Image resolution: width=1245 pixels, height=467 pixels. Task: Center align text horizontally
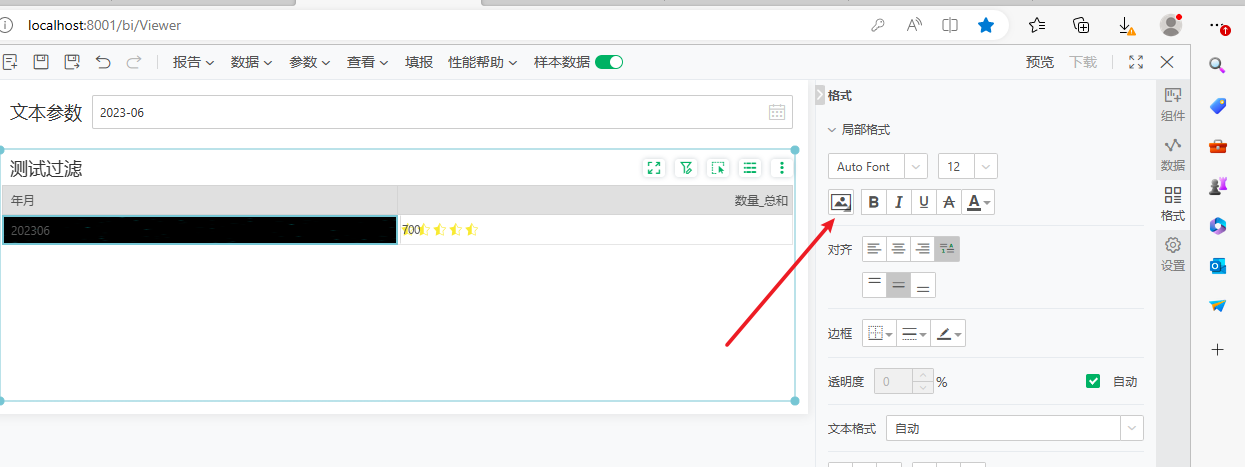coord(899,249)
